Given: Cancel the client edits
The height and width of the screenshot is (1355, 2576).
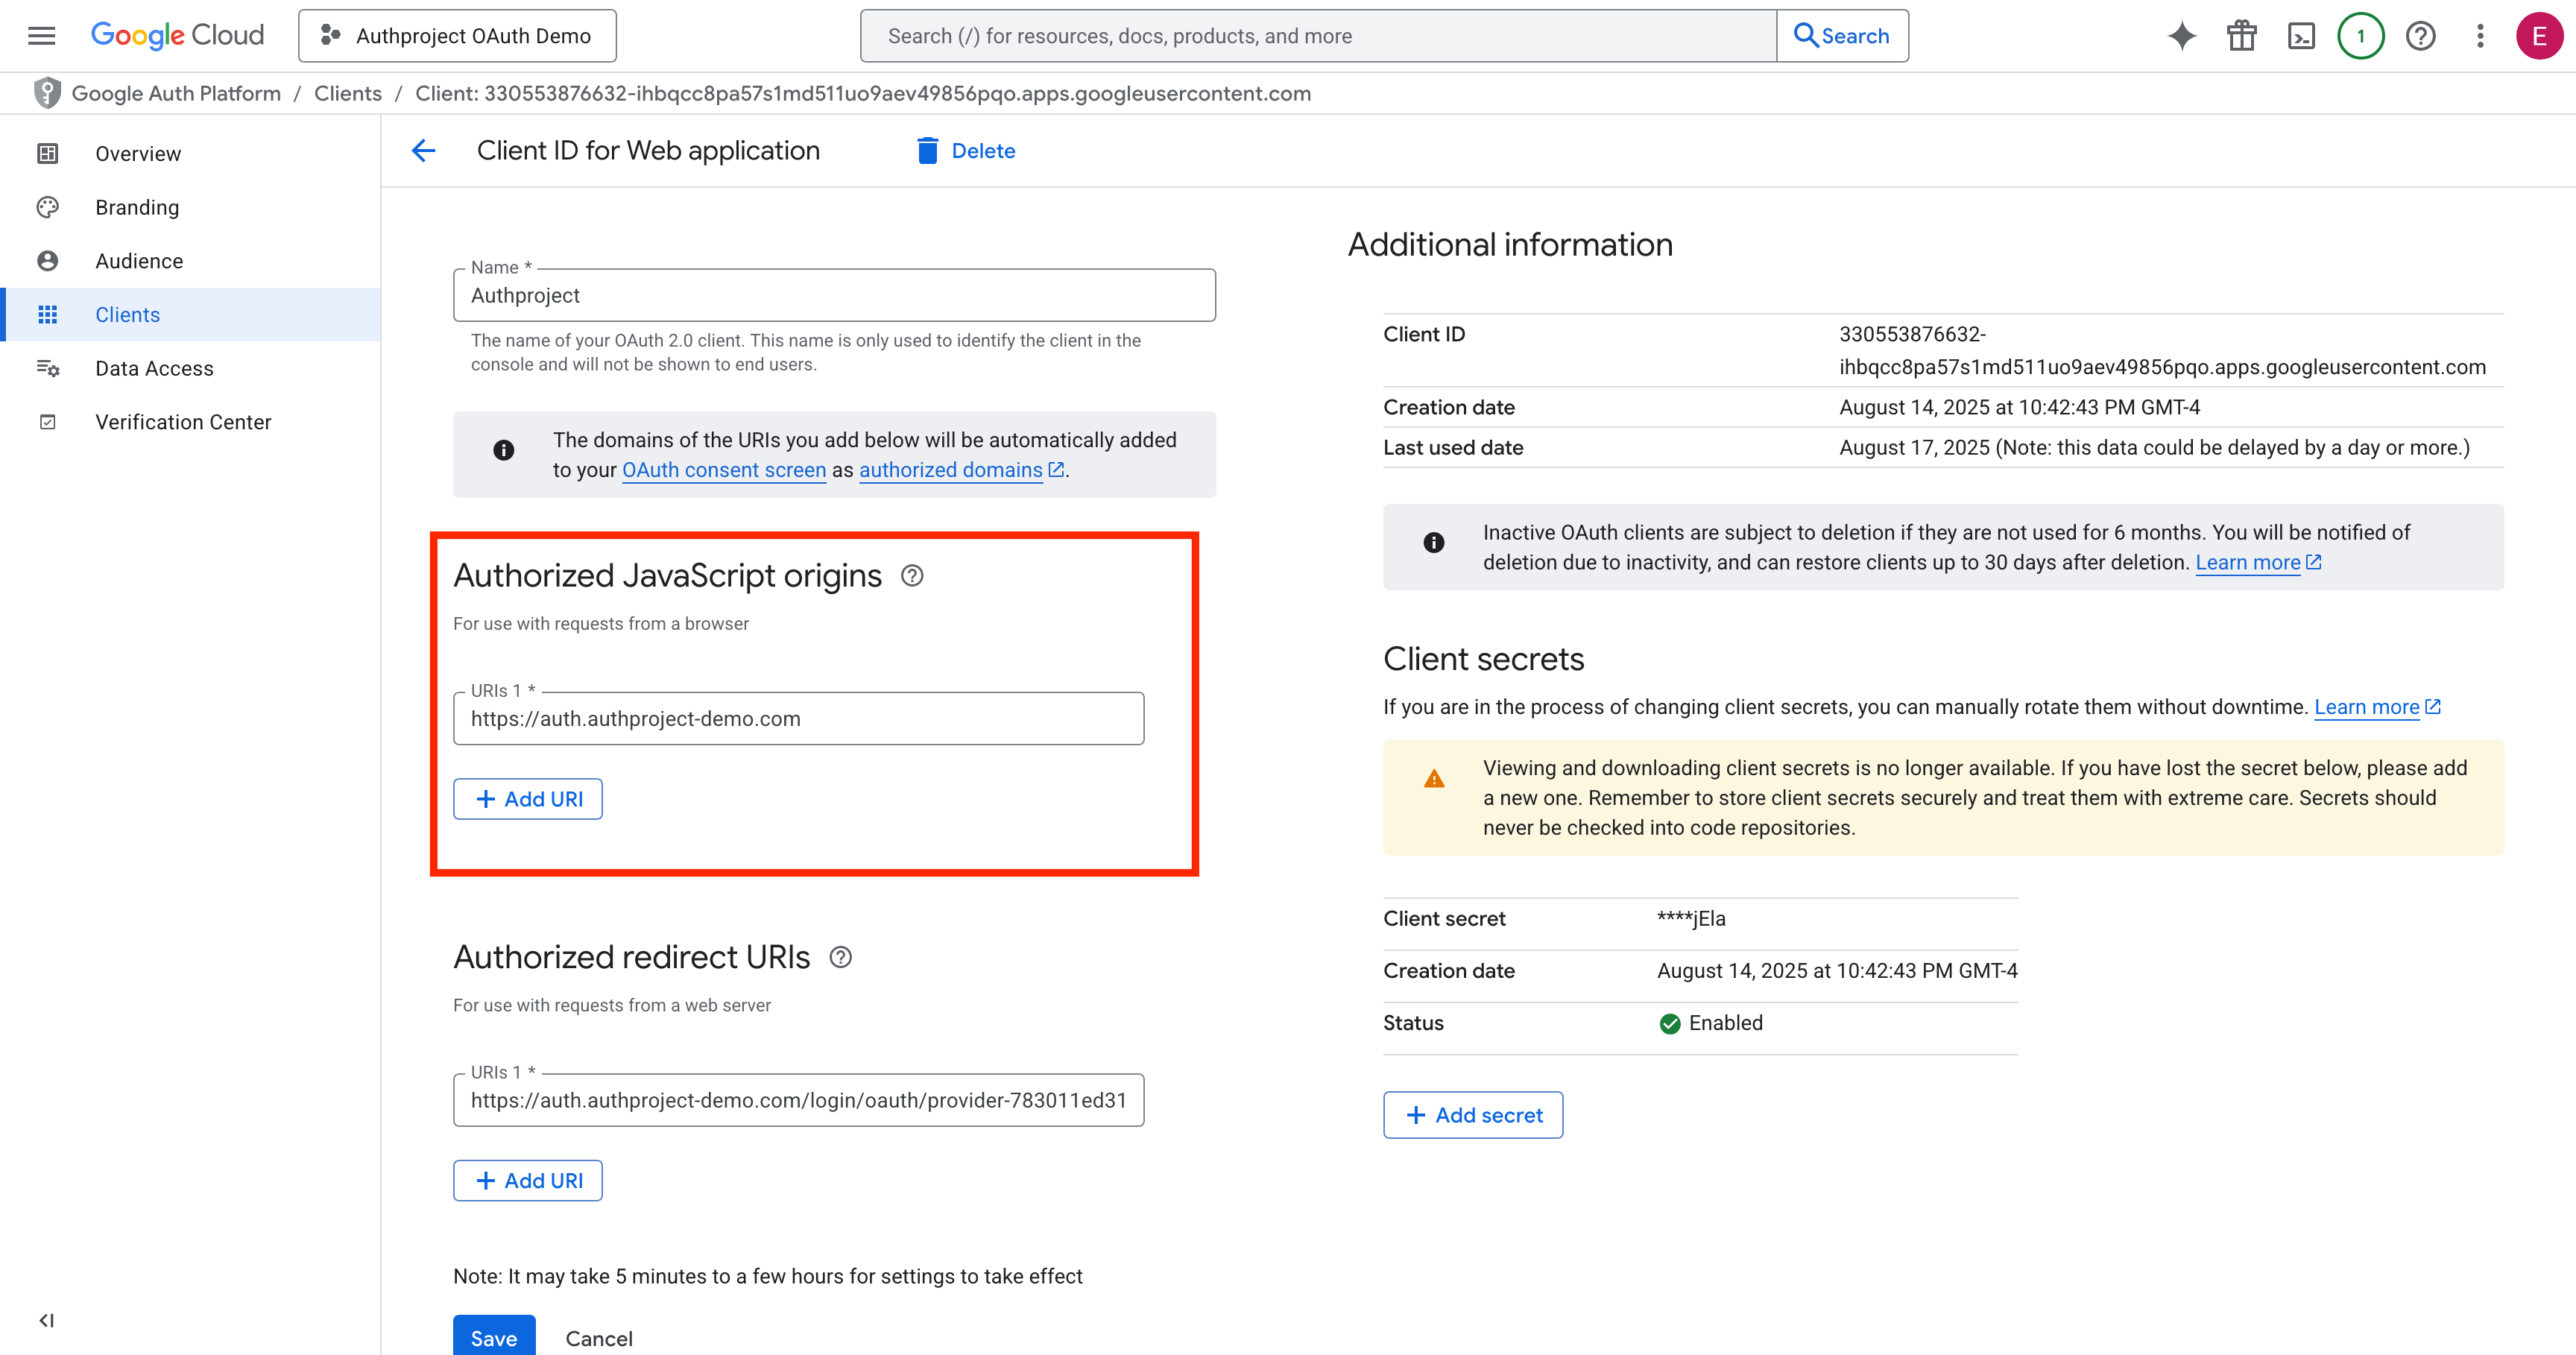Looking at the screenshot, I should tap(599, 1339).
